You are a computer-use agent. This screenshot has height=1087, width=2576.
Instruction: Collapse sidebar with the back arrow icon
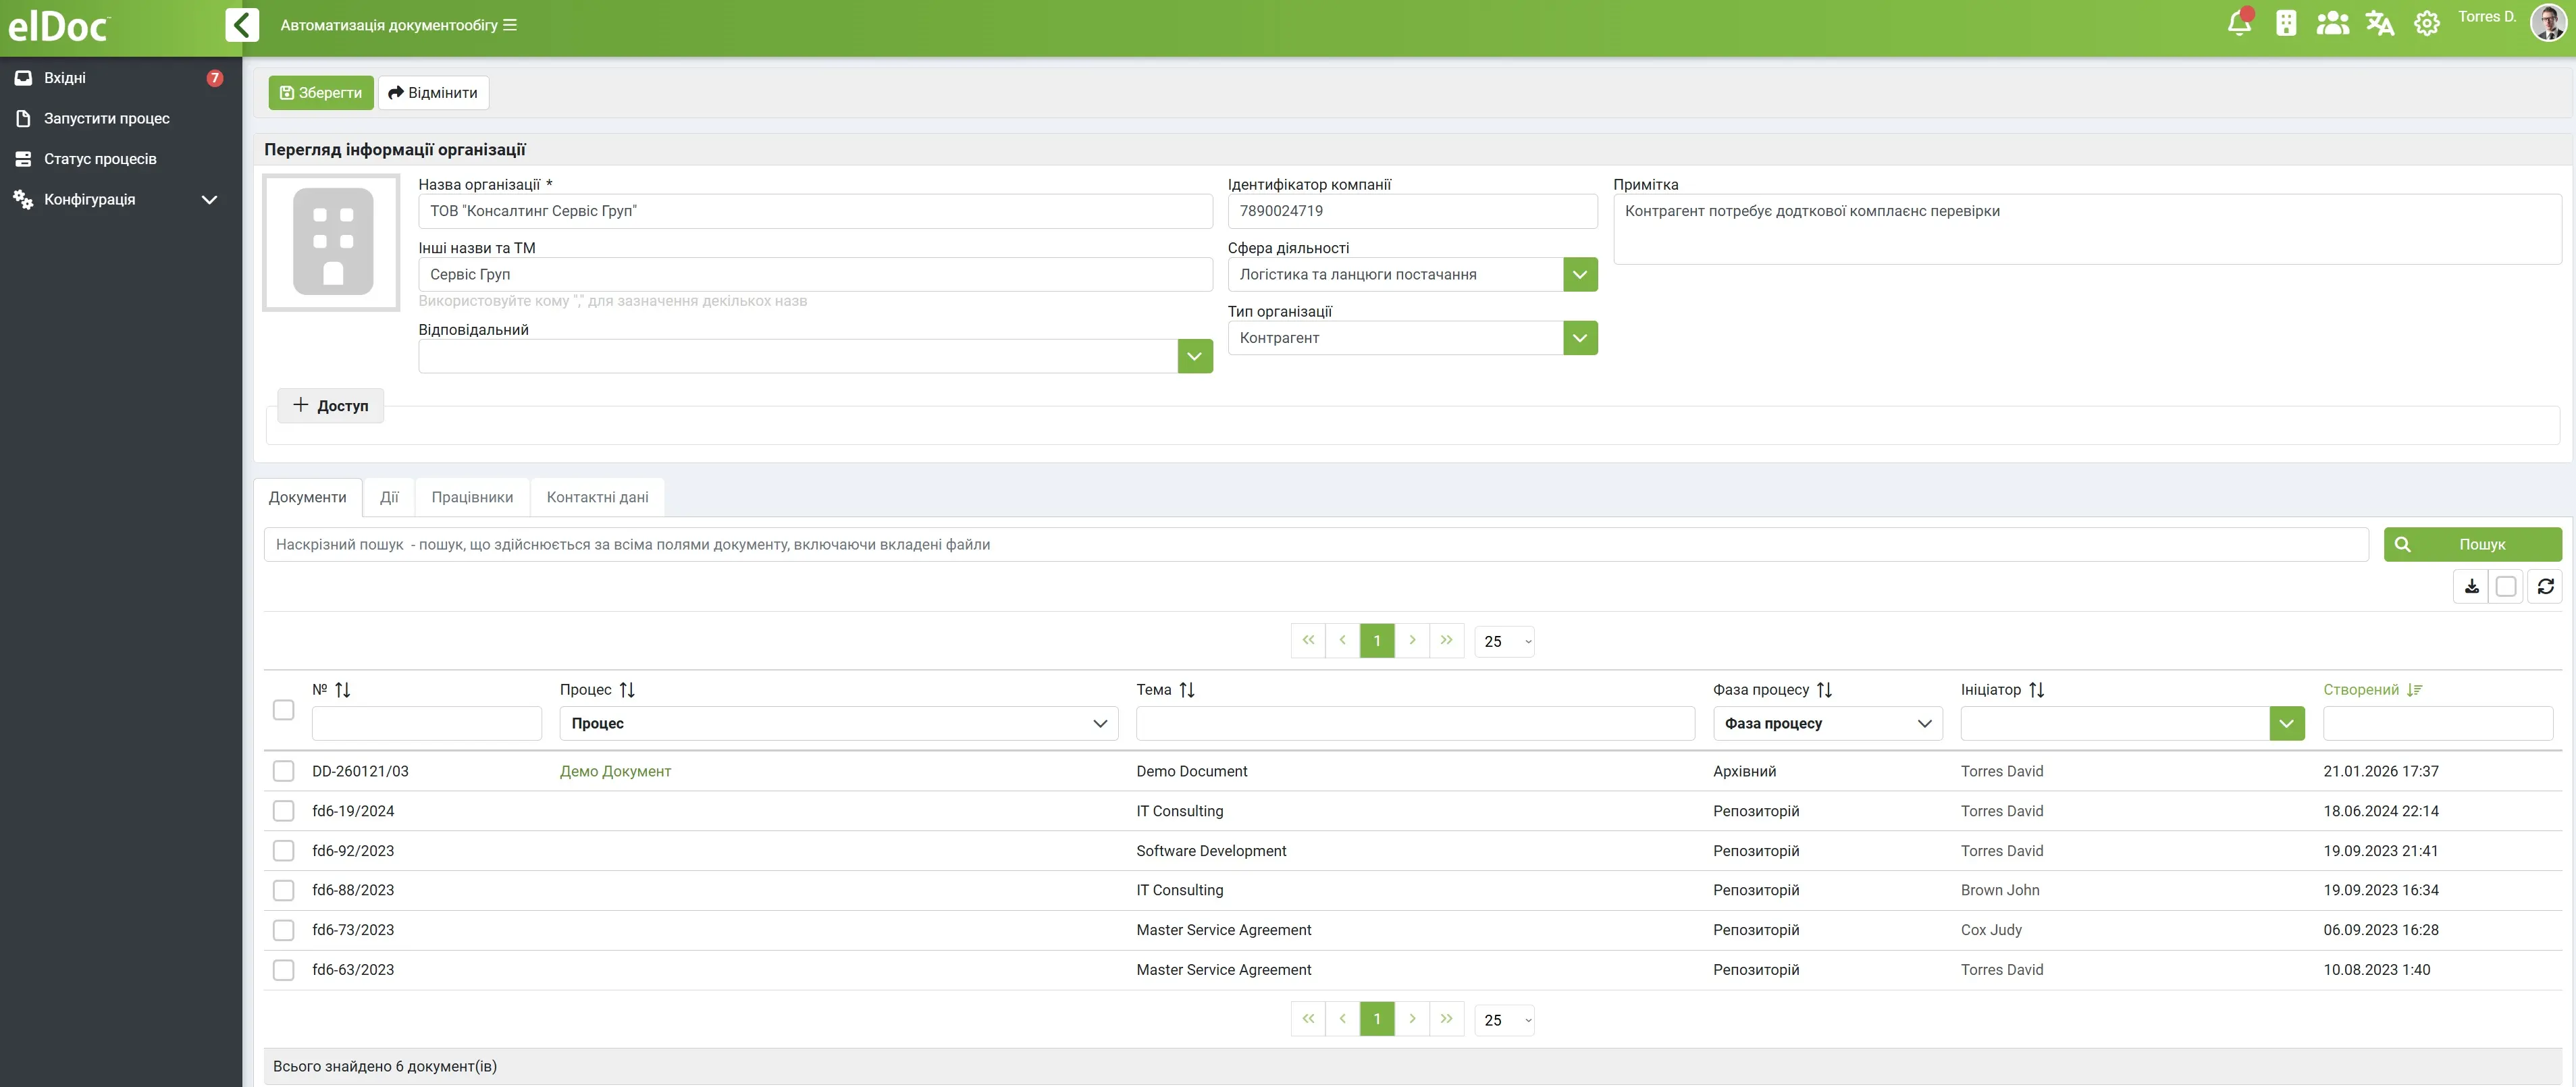(242, 25)
